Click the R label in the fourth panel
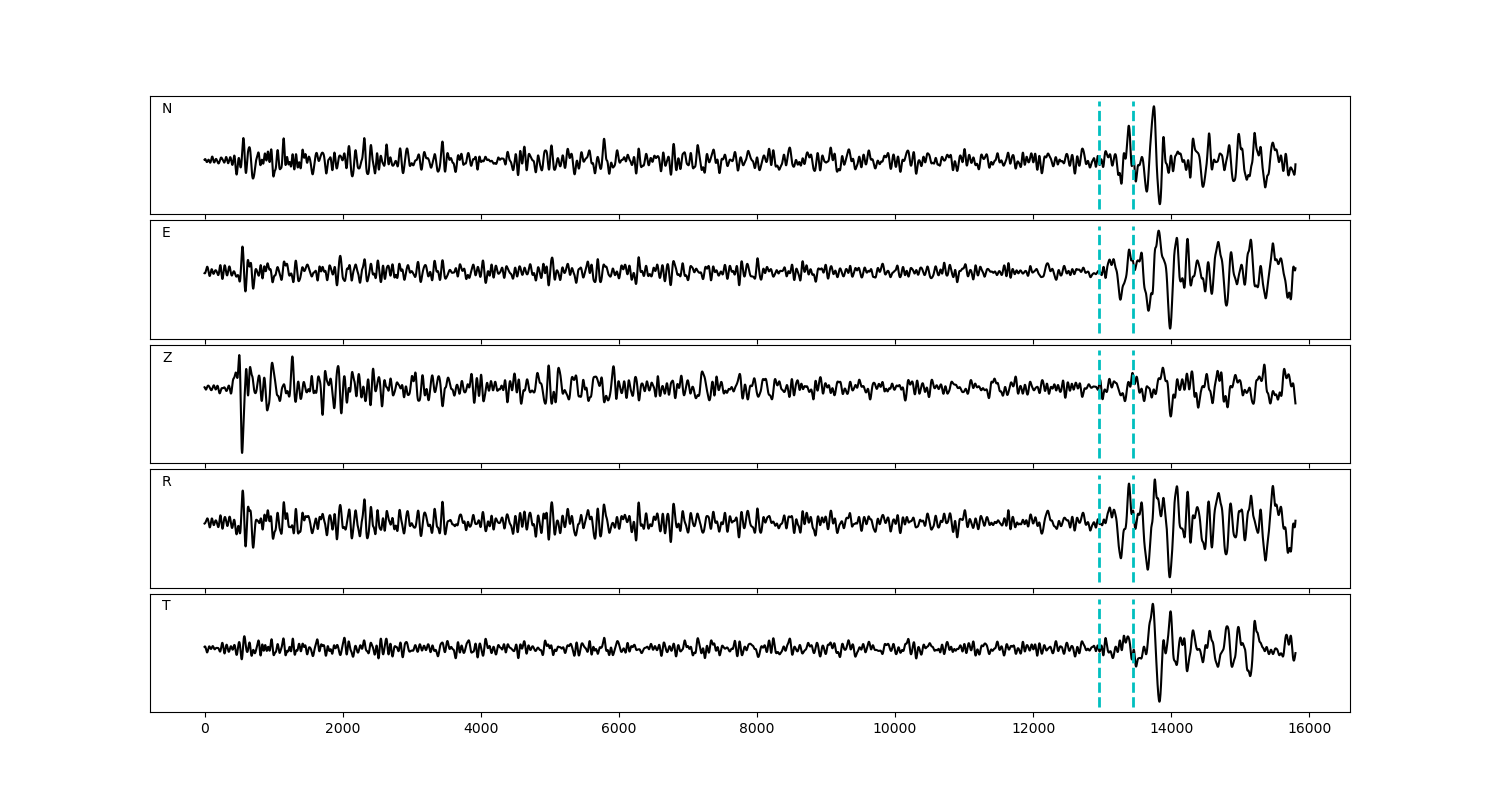This screenshot has width=1500, height=800. coord(166,482)
